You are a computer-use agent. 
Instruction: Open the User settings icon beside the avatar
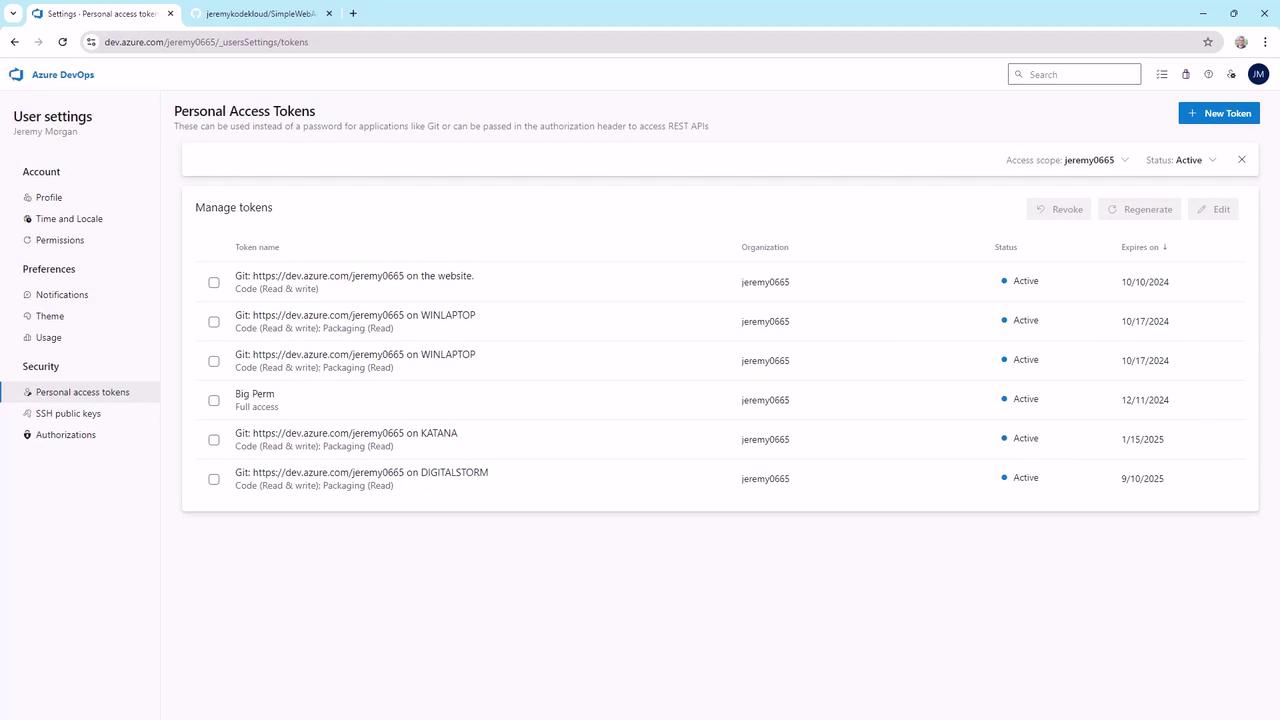[1232, 74]
